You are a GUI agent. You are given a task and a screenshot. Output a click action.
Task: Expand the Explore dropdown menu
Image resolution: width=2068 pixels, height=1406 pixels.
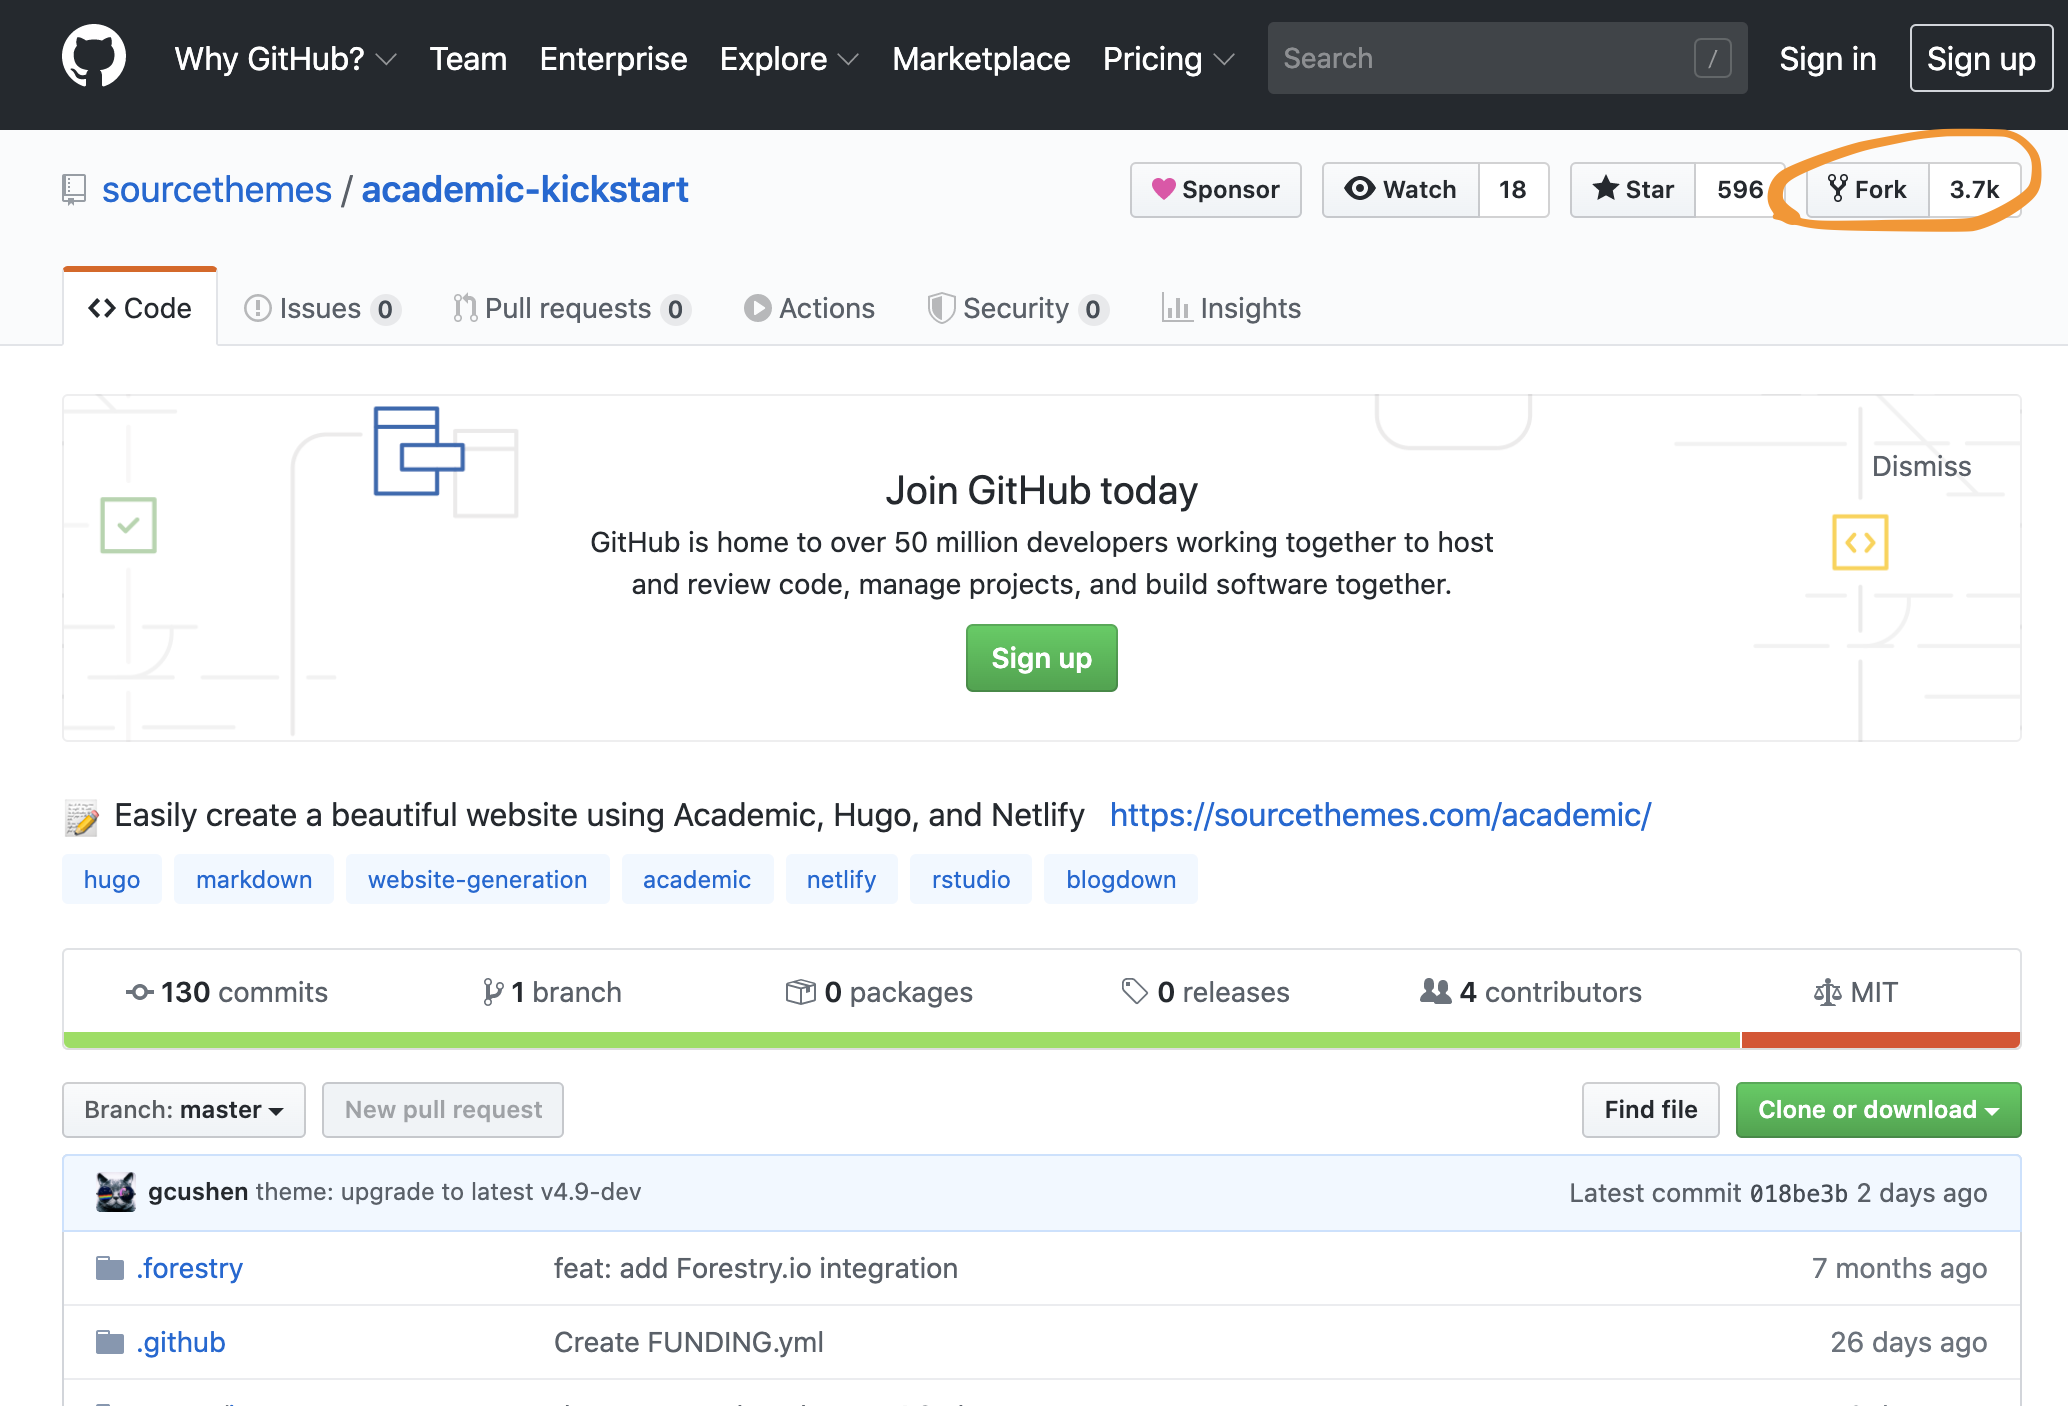pos(789,59)
